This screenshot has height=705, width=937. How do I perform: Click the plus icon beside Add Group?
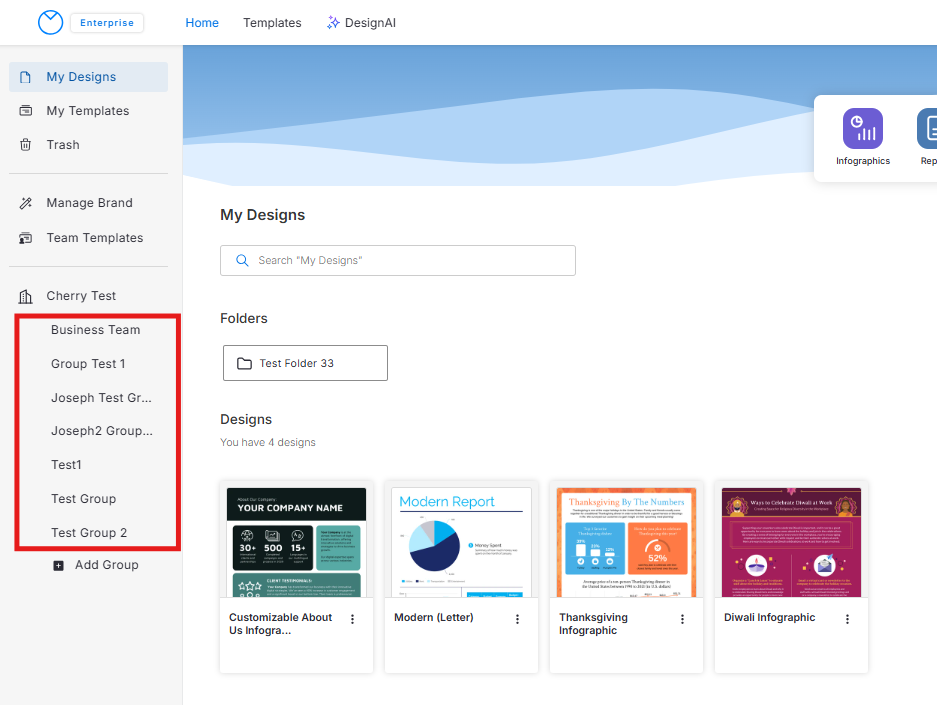pos(58,566)
